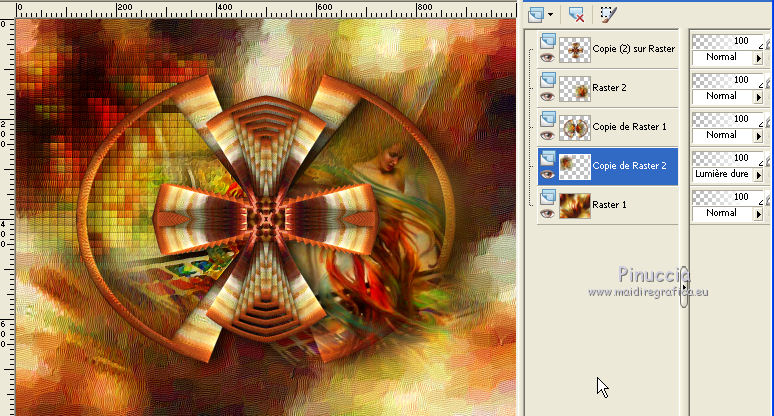Click the layers palette splitter handle
The width and height of the screenshot is (774, 416).
[x=684, y=287]
